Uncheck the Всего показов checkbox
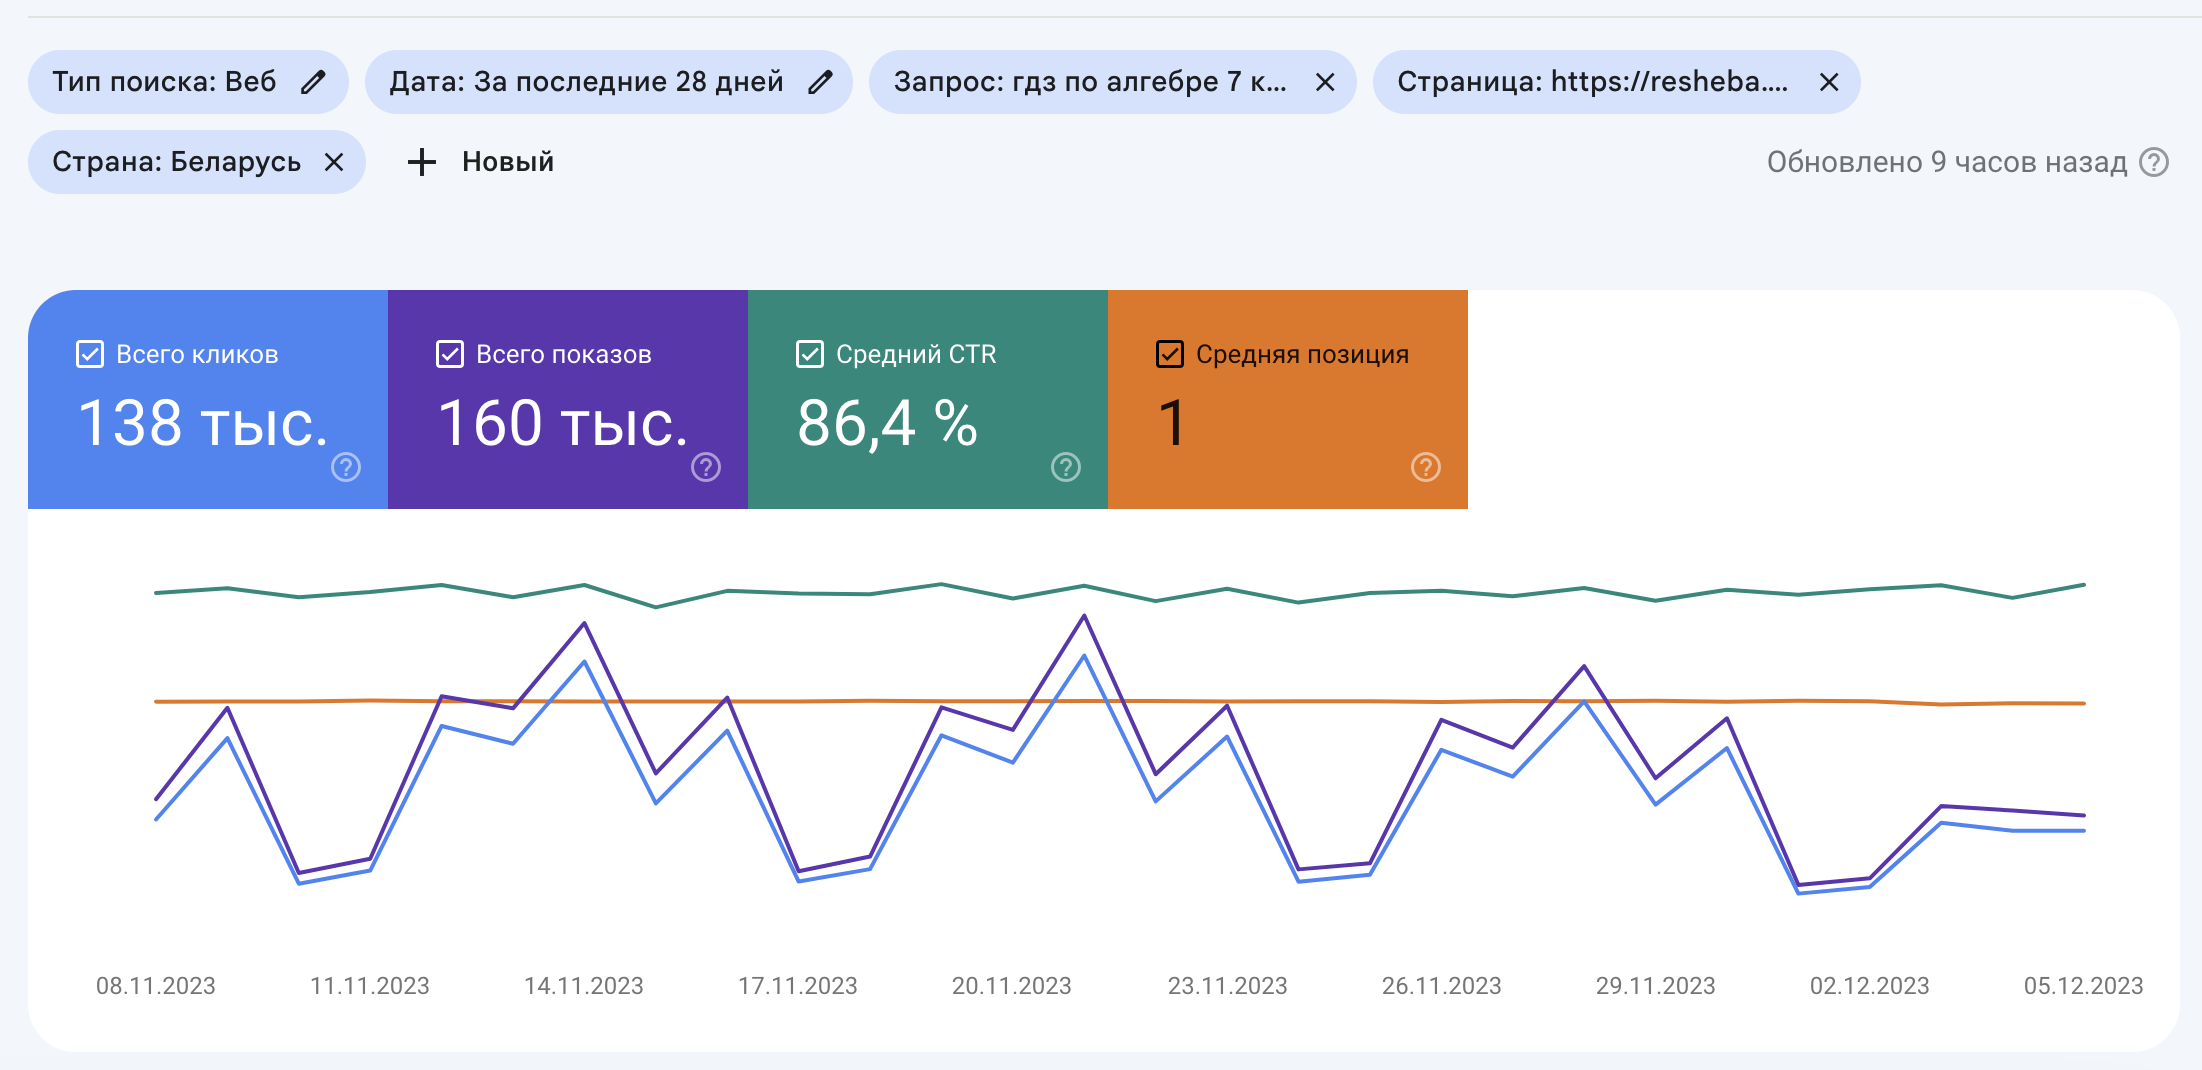Image resolution: width=2202 pixels, height=1070 pixels. point(450,354)
